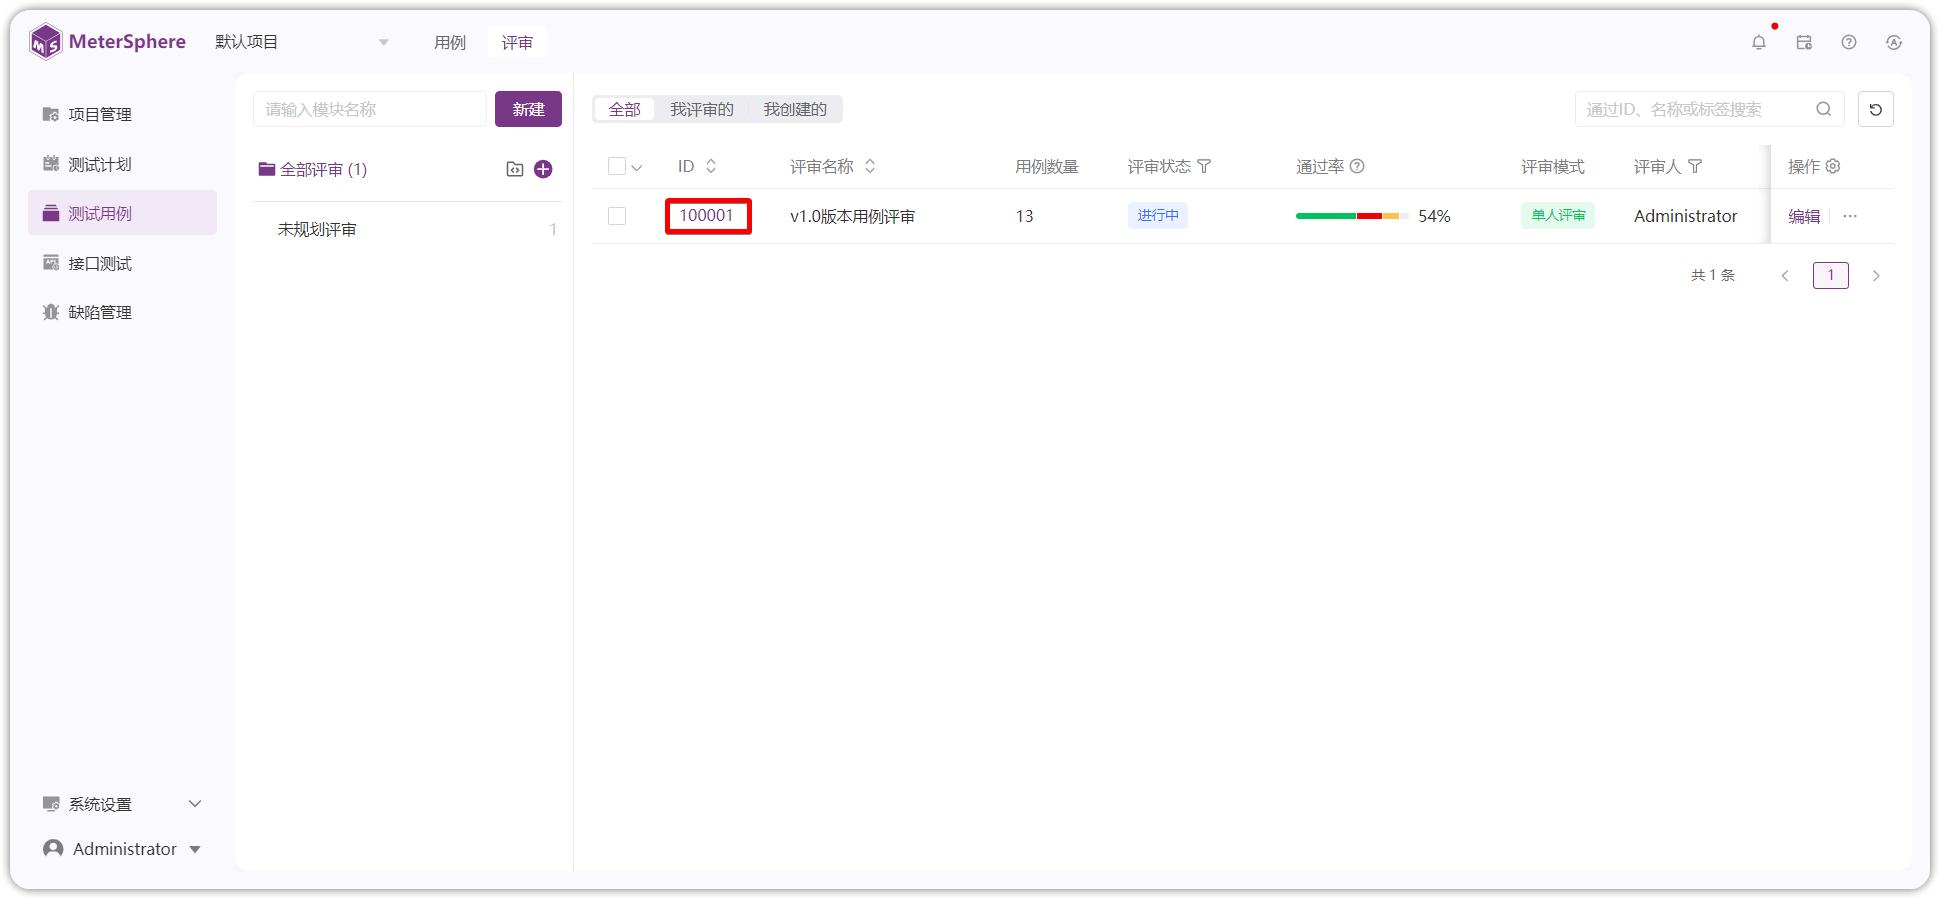Screen dimensions: 1940x899
Task: Filter the 评审人 column
Action: (1695, 166)
